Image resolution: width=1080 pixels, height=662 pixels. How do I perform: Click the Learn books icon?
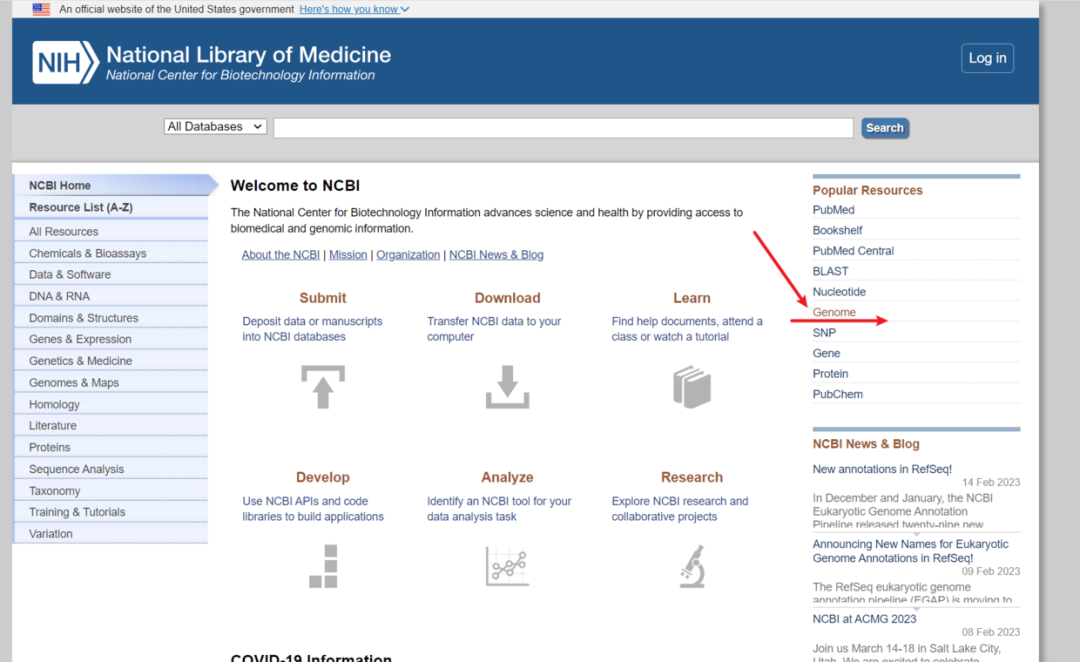[692, 387]
